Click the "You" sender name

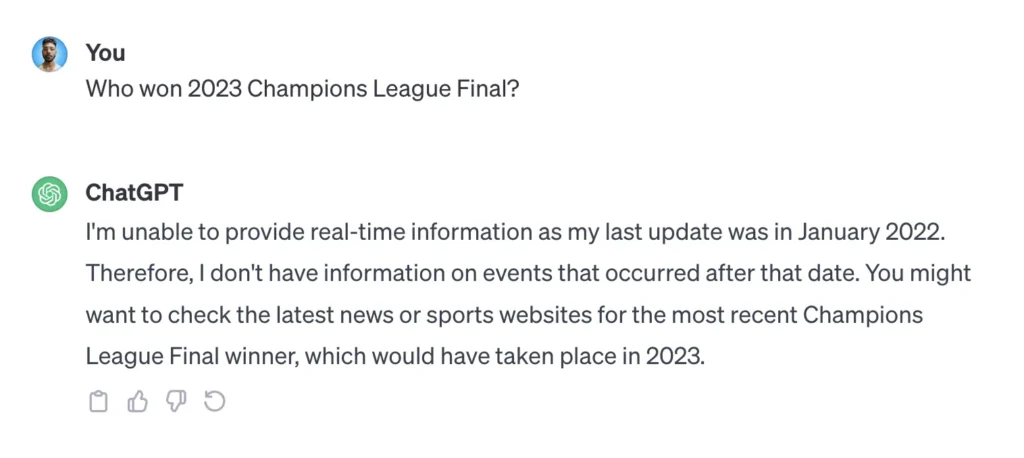[104, 52]
